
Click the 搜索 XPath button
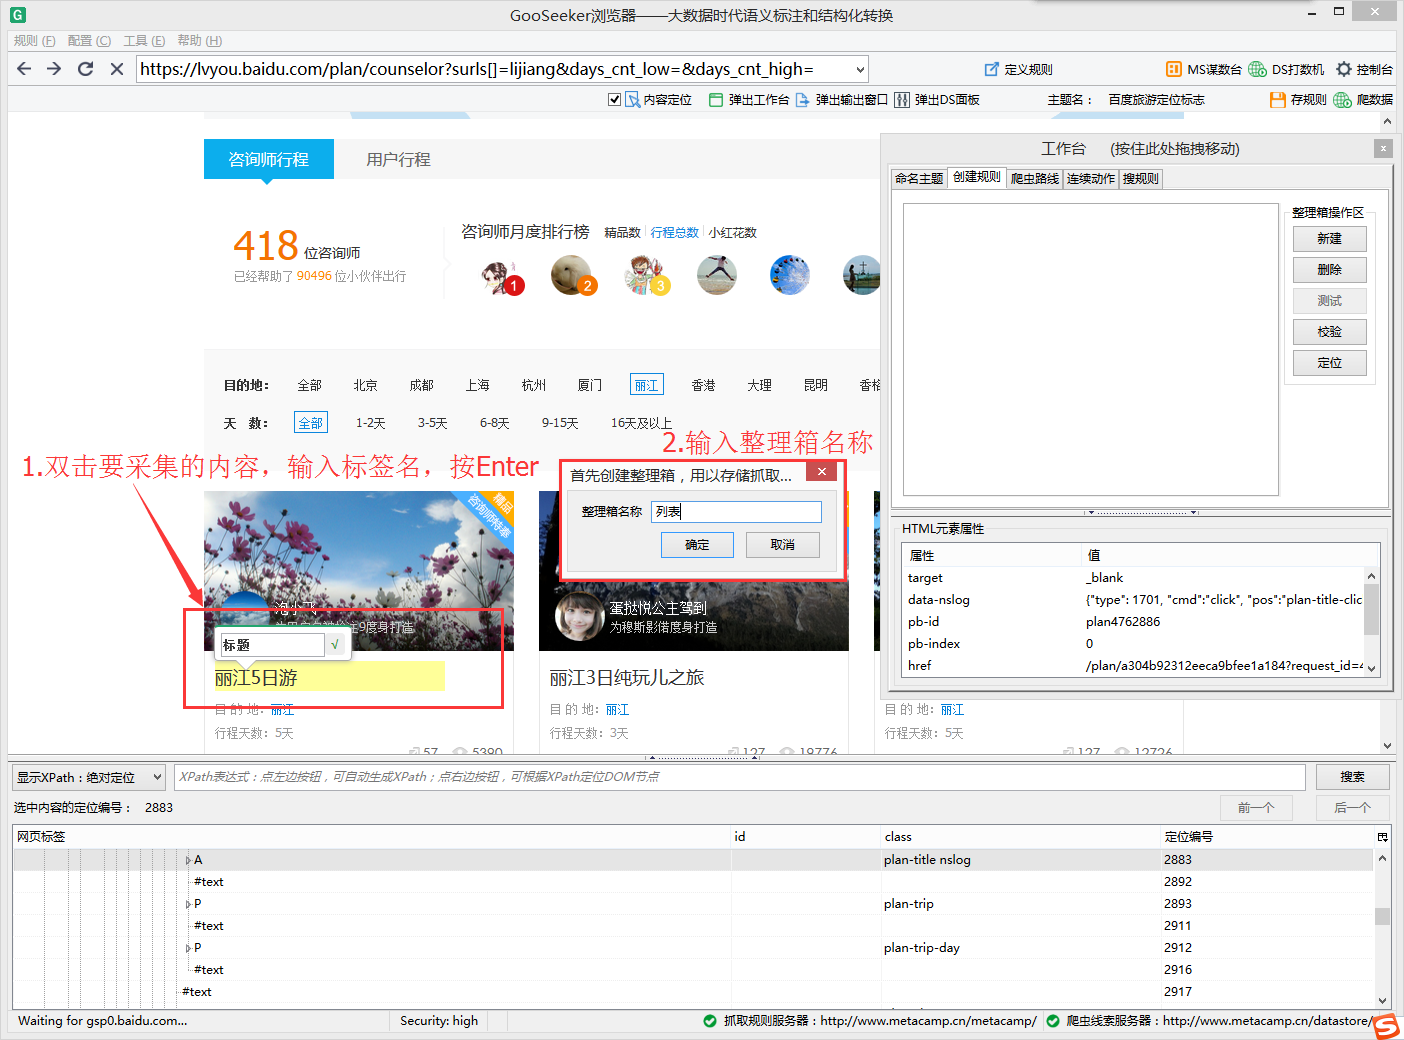coord(1352,777)
